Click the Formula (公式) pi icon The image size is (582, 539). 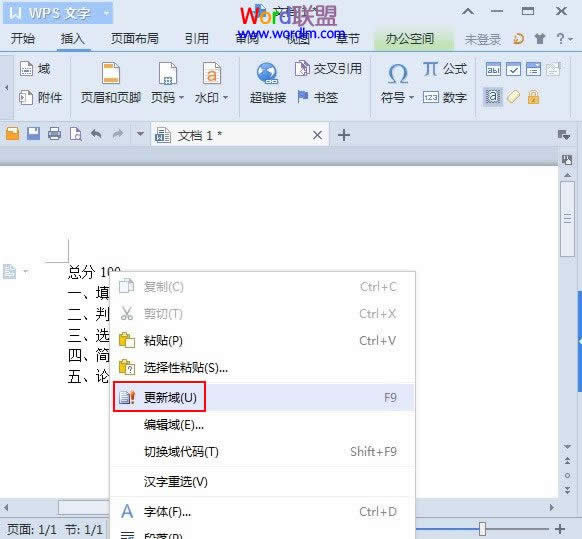pos(430,69)
